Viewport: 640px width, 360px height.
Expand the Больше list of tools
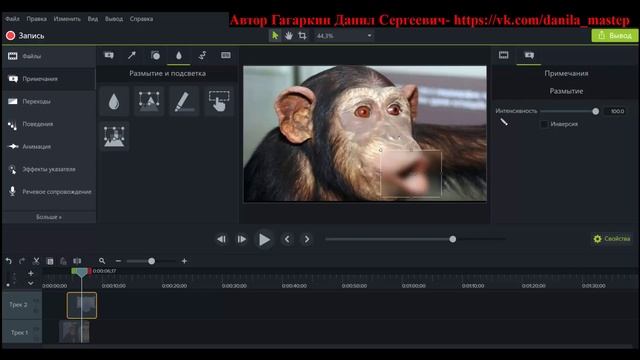pos(49,217)
